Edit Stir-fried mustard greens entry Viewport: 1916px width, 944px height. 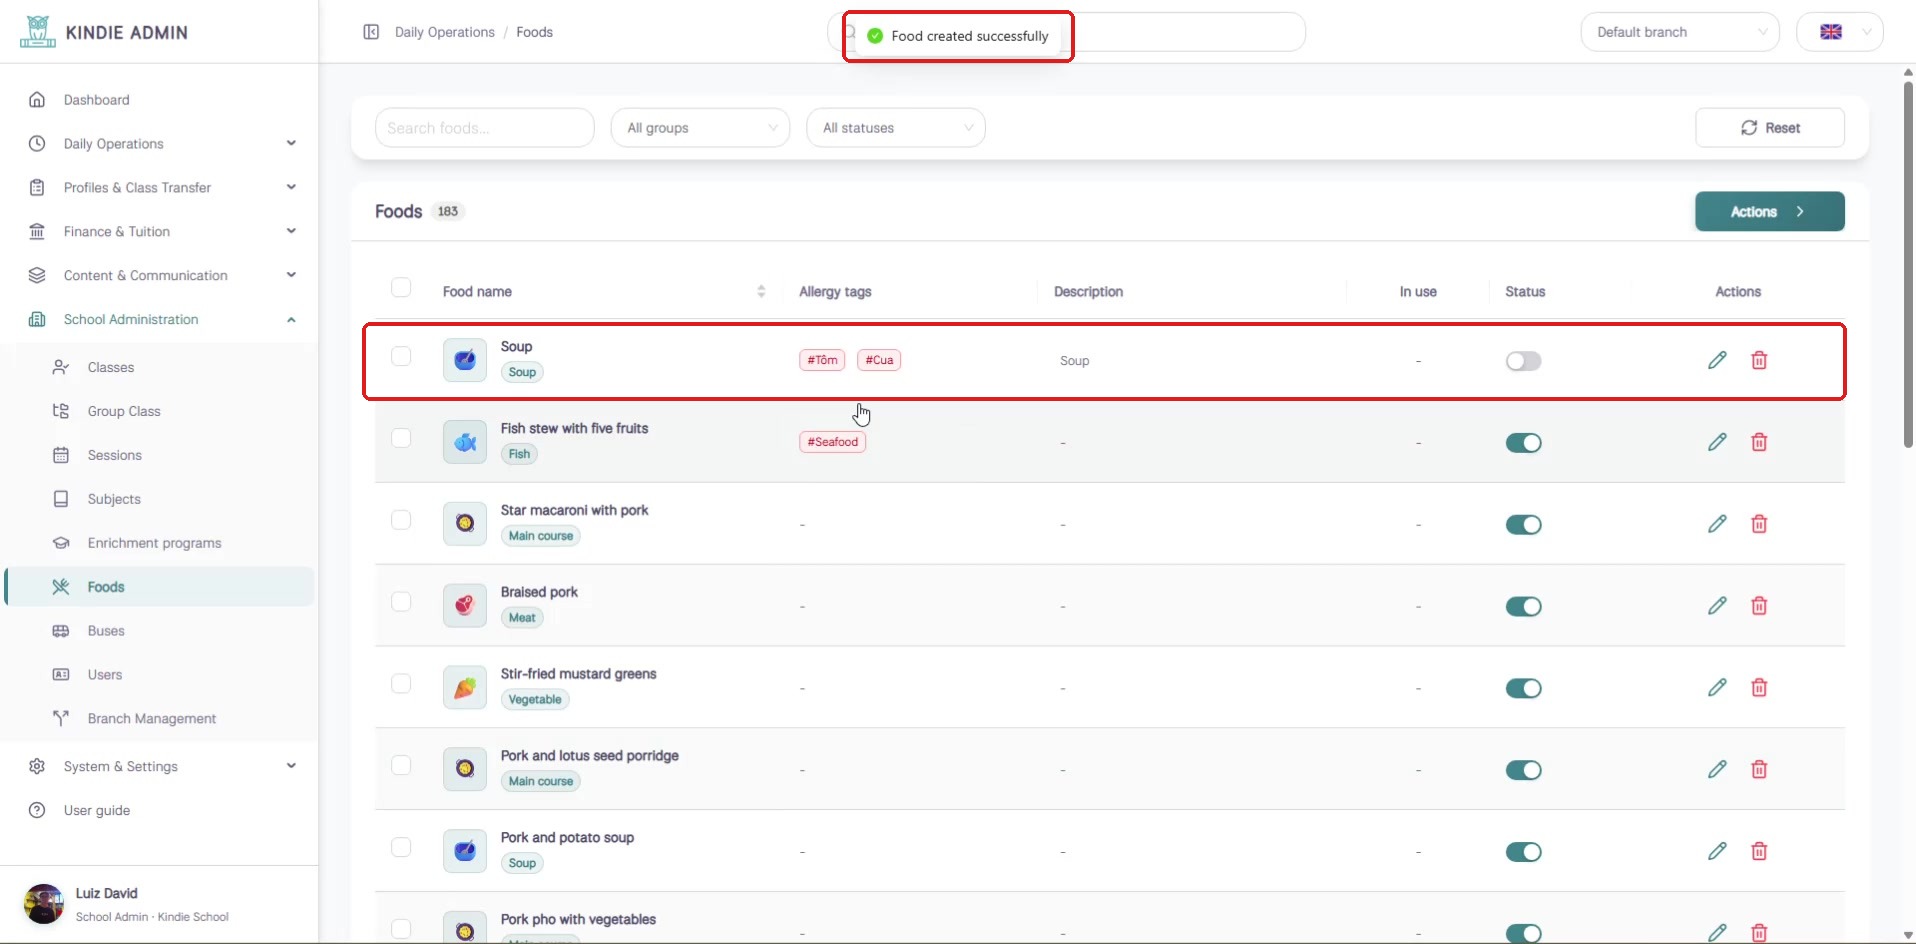click(x=1717, y=688)
